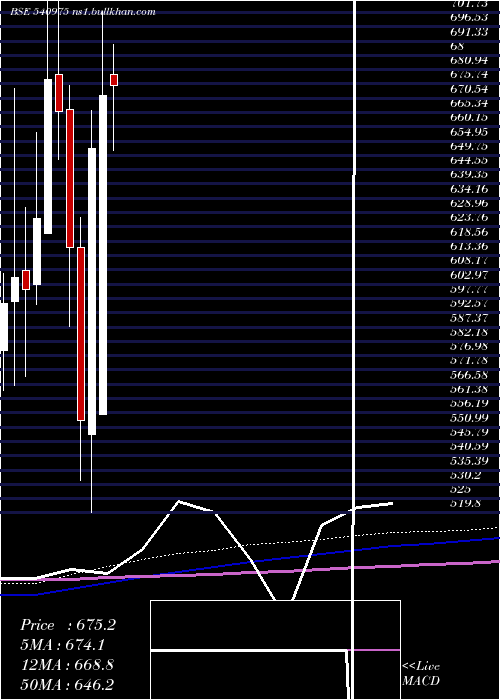Click the 550.99 price axis label
The width and height of the screenshot is (500, 700).
coord(469,417)
